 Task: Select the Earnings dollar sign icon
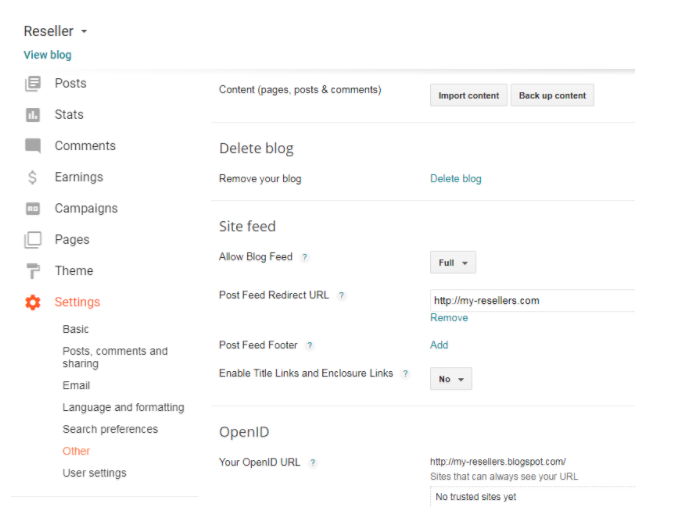[x=33, y=177]
